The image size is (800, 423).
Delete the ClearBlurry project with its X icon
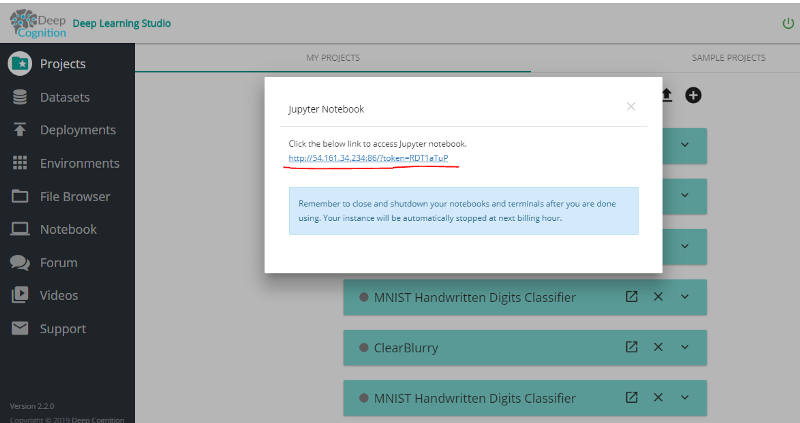(658, 347)
